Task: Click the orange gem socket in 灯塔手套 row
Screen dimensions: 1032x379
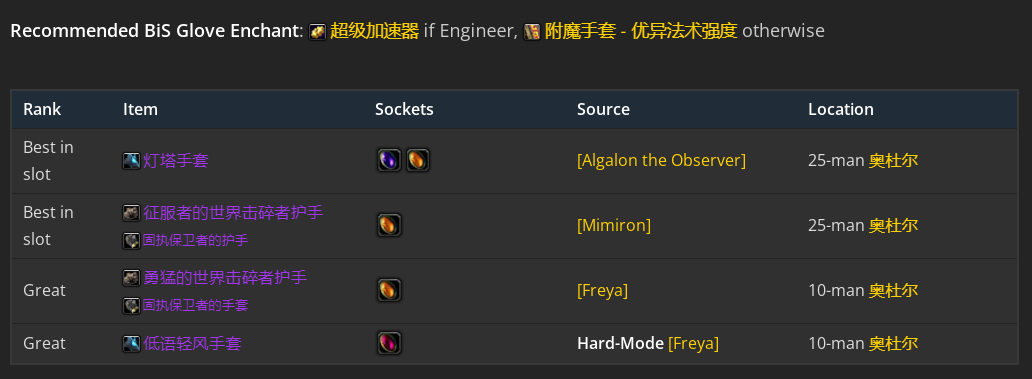Action: pos(417,160)
